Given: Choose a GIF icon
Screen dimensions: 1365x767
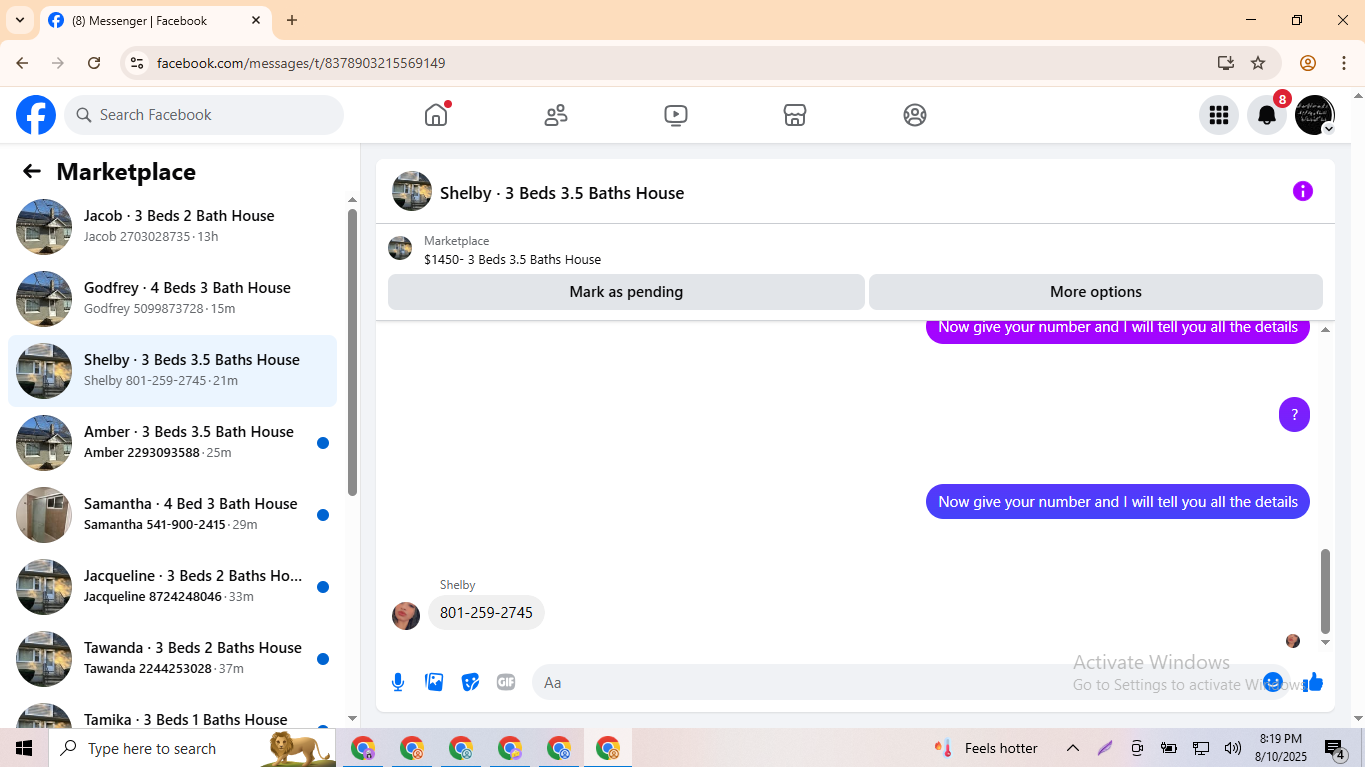Looking at the screenshot, I should tap(506, 682).
